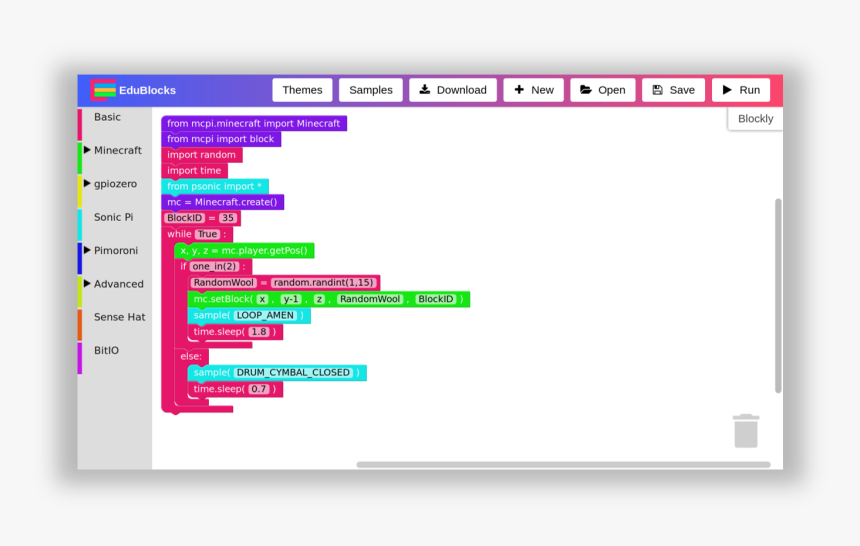Screen dimensions: 860x546
Task: Click the z field in setBlock
Action: pyautogui.click(x=319, y=299)
